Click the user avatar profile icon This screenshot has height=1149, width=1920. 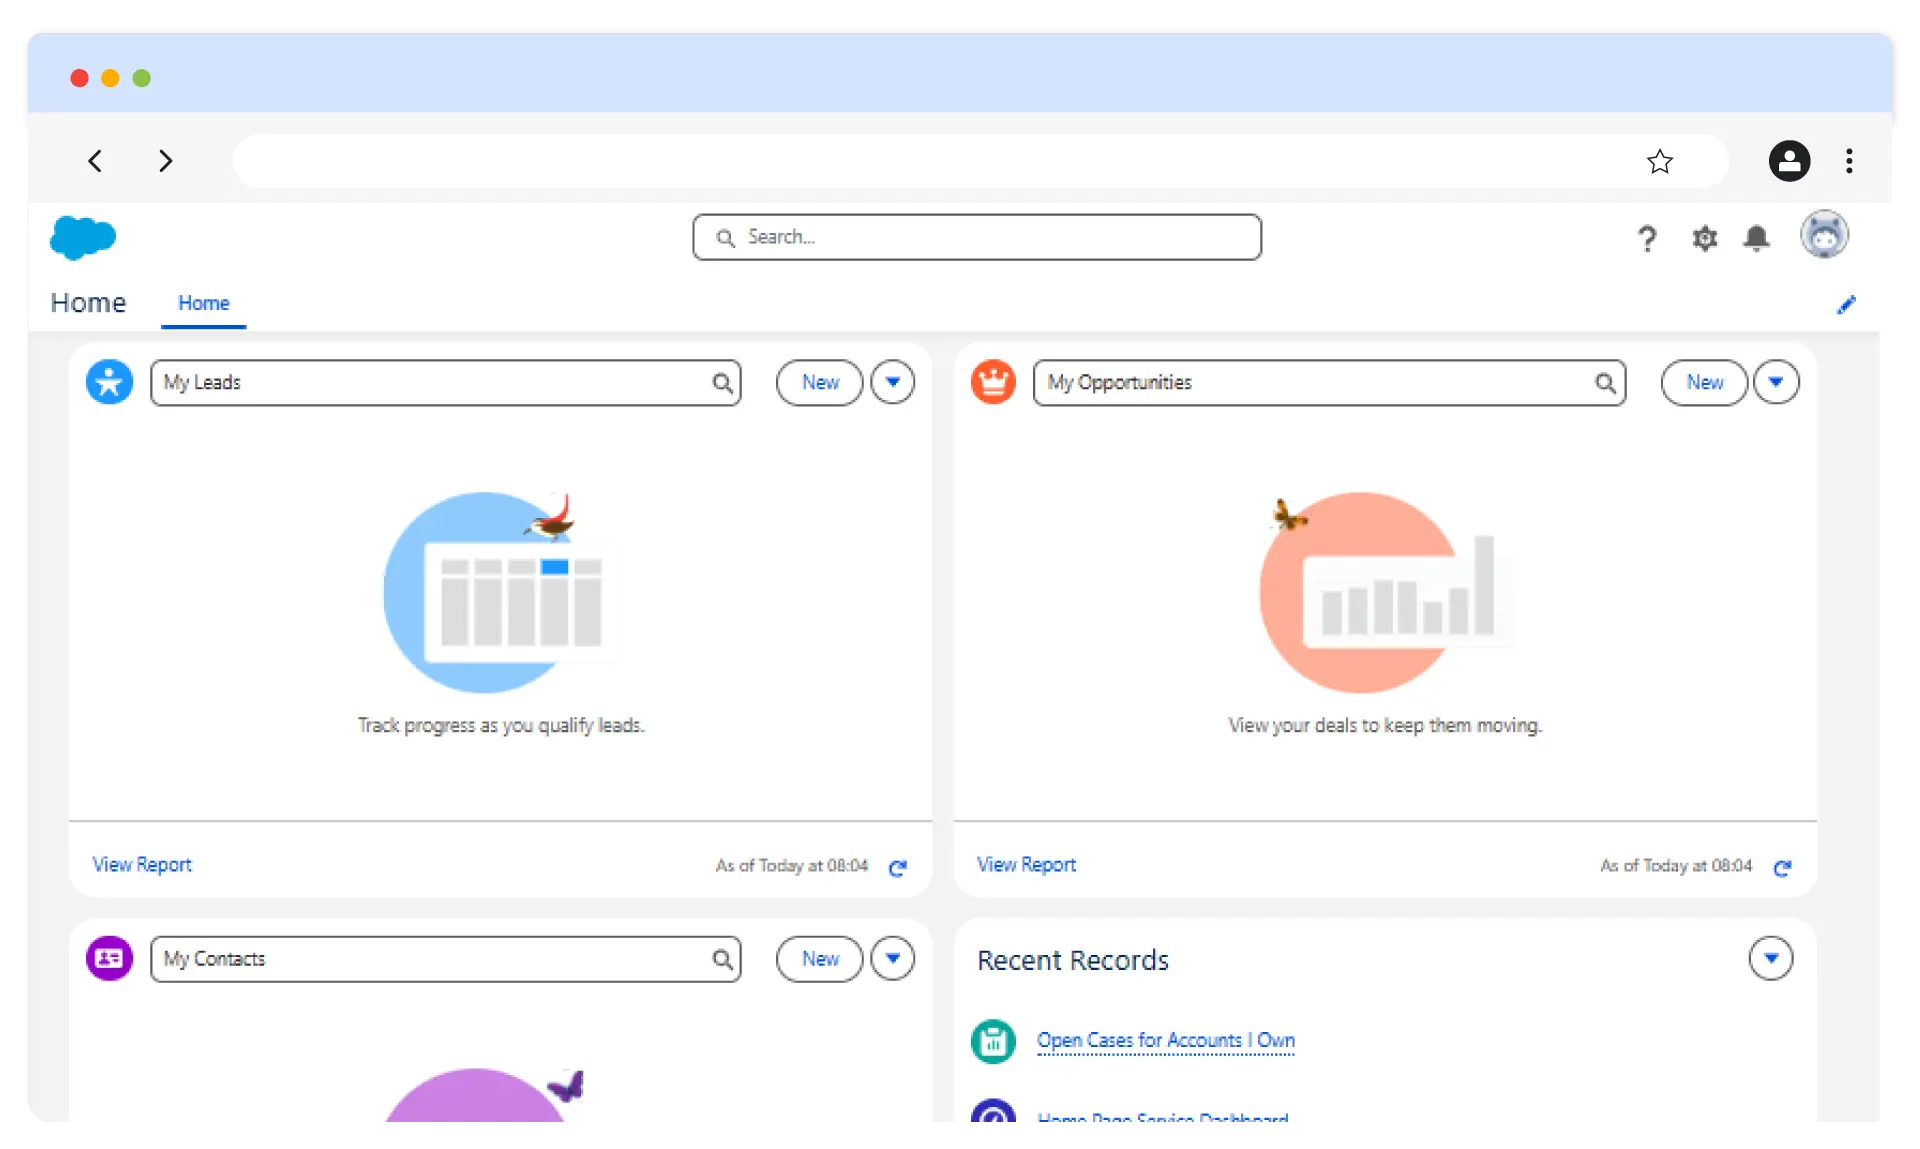coord(1824,236)
